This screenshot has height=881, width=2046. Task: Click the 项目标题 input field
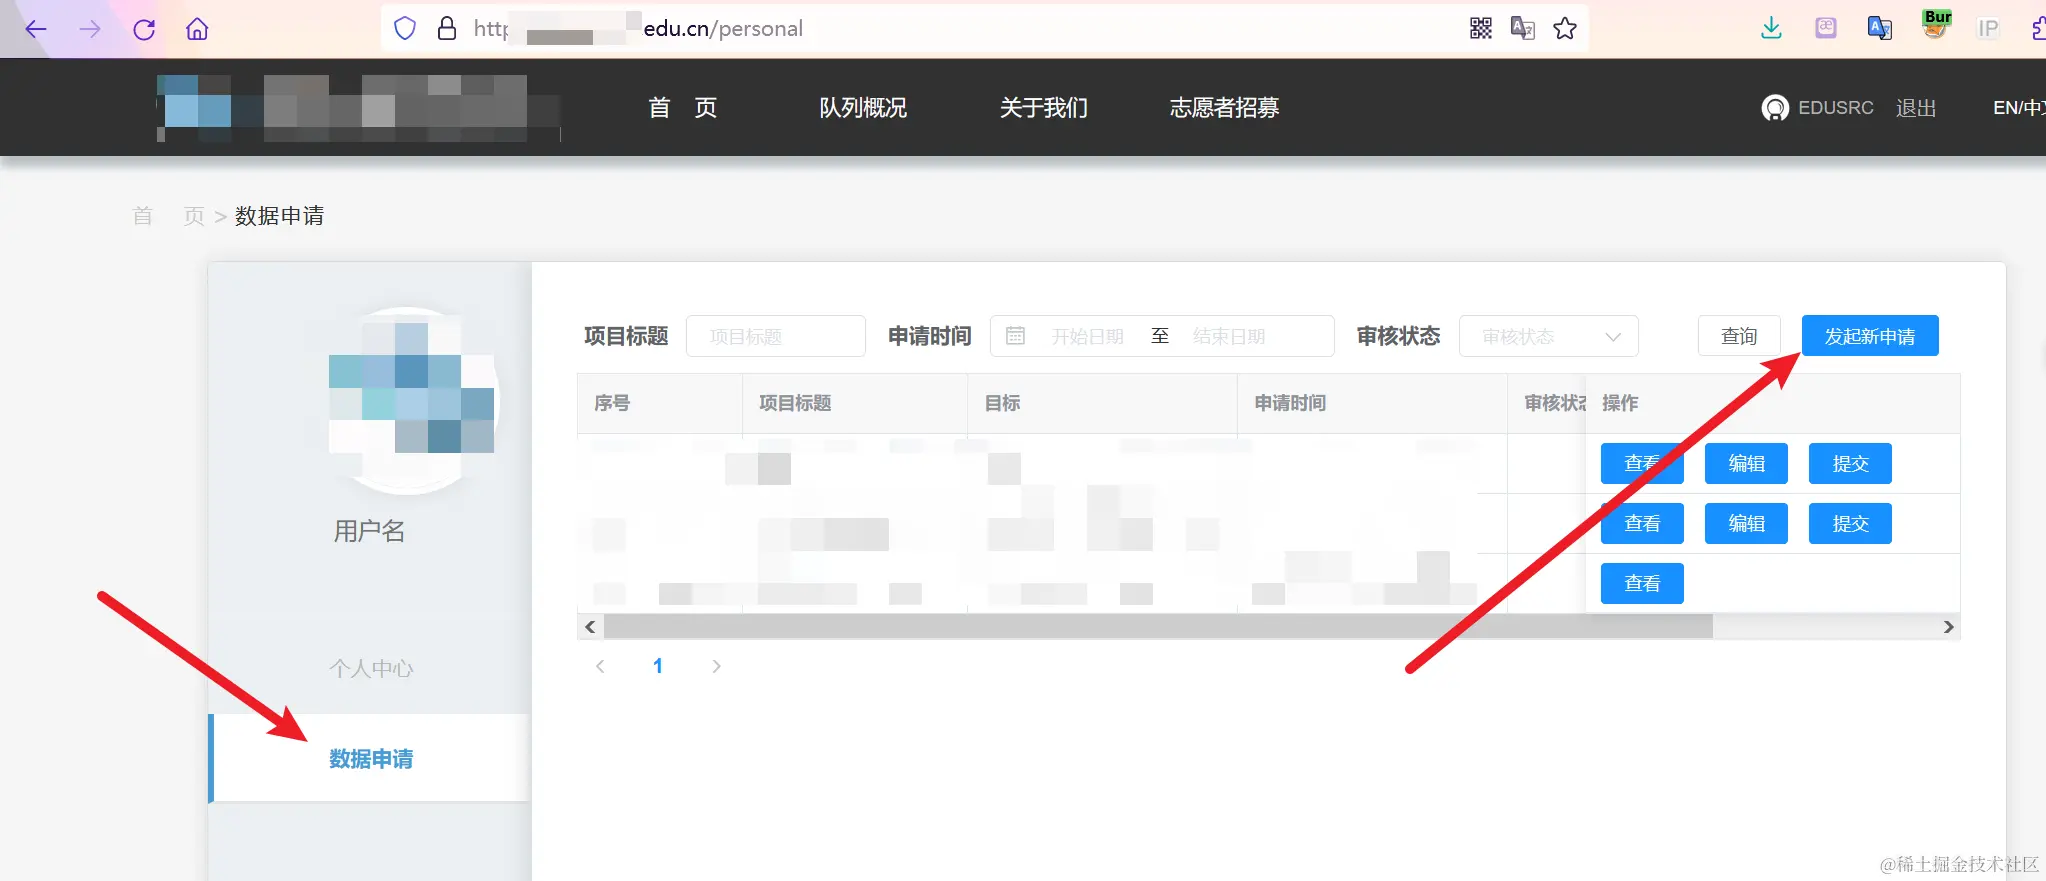(x=776, y=336)
